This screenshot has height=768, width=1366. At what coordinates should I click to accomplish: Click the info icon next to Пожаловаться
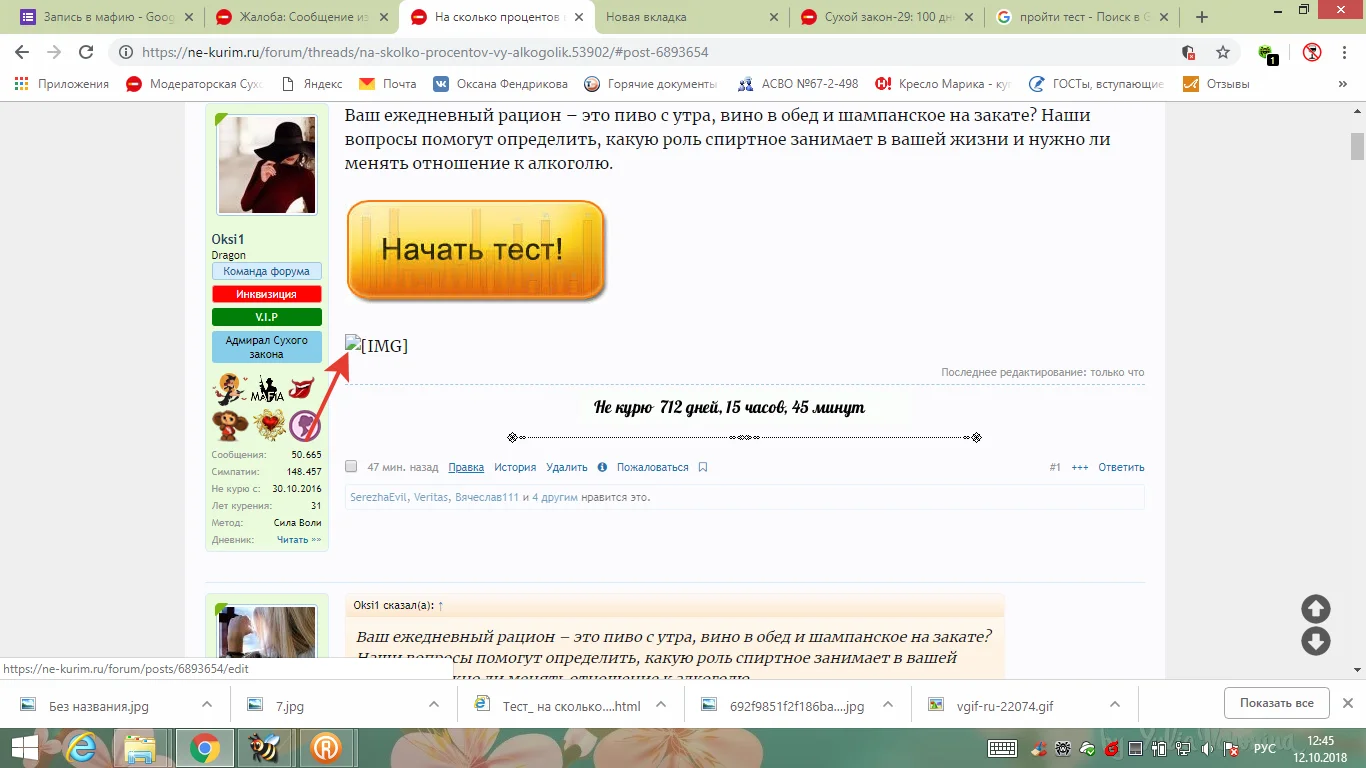pos(602,467)
